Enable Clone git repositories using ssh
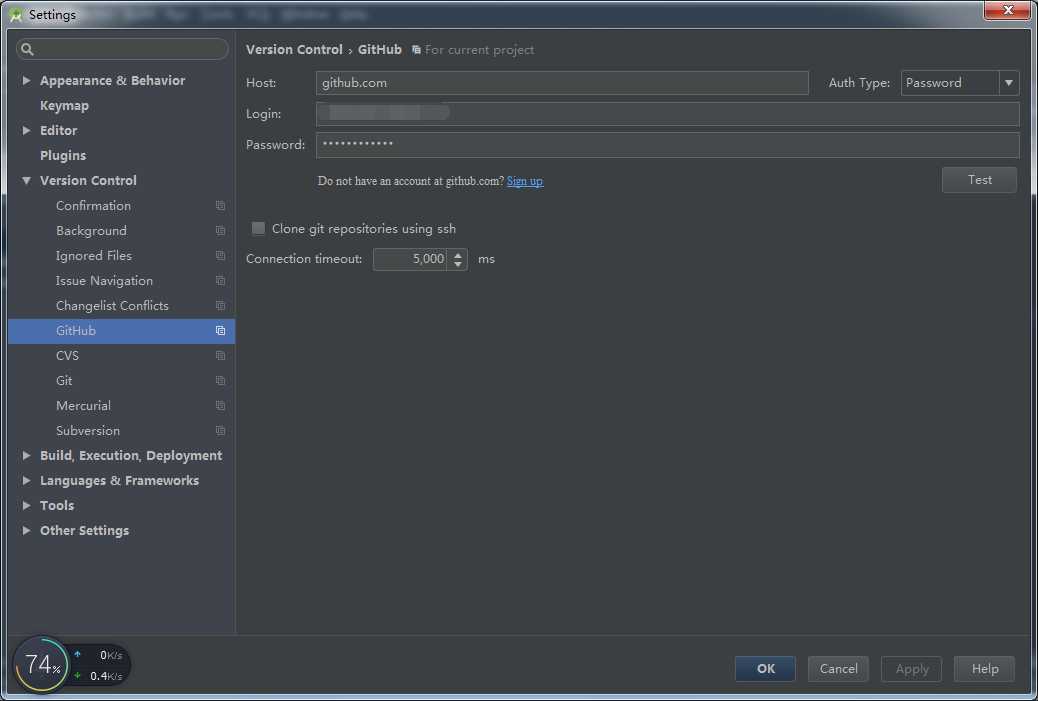1038x701 pixels. pos(258,228)
